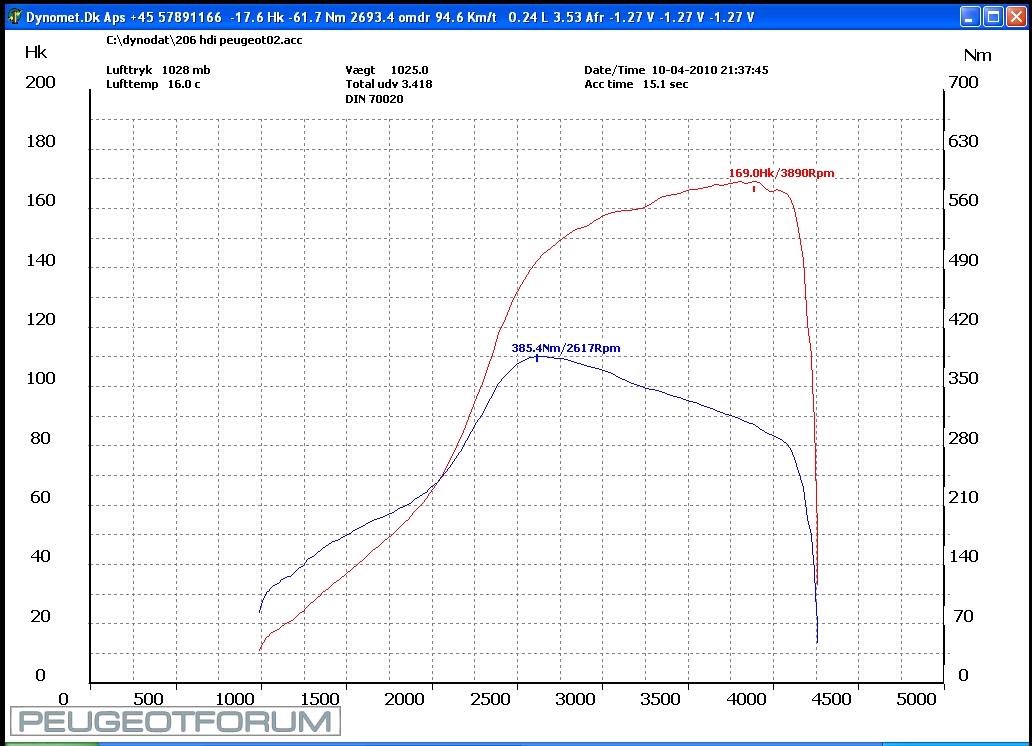Click the Dynomet app icon in title bar
This screenshot has height=746, width=1032.
click(x=12, y=17)
